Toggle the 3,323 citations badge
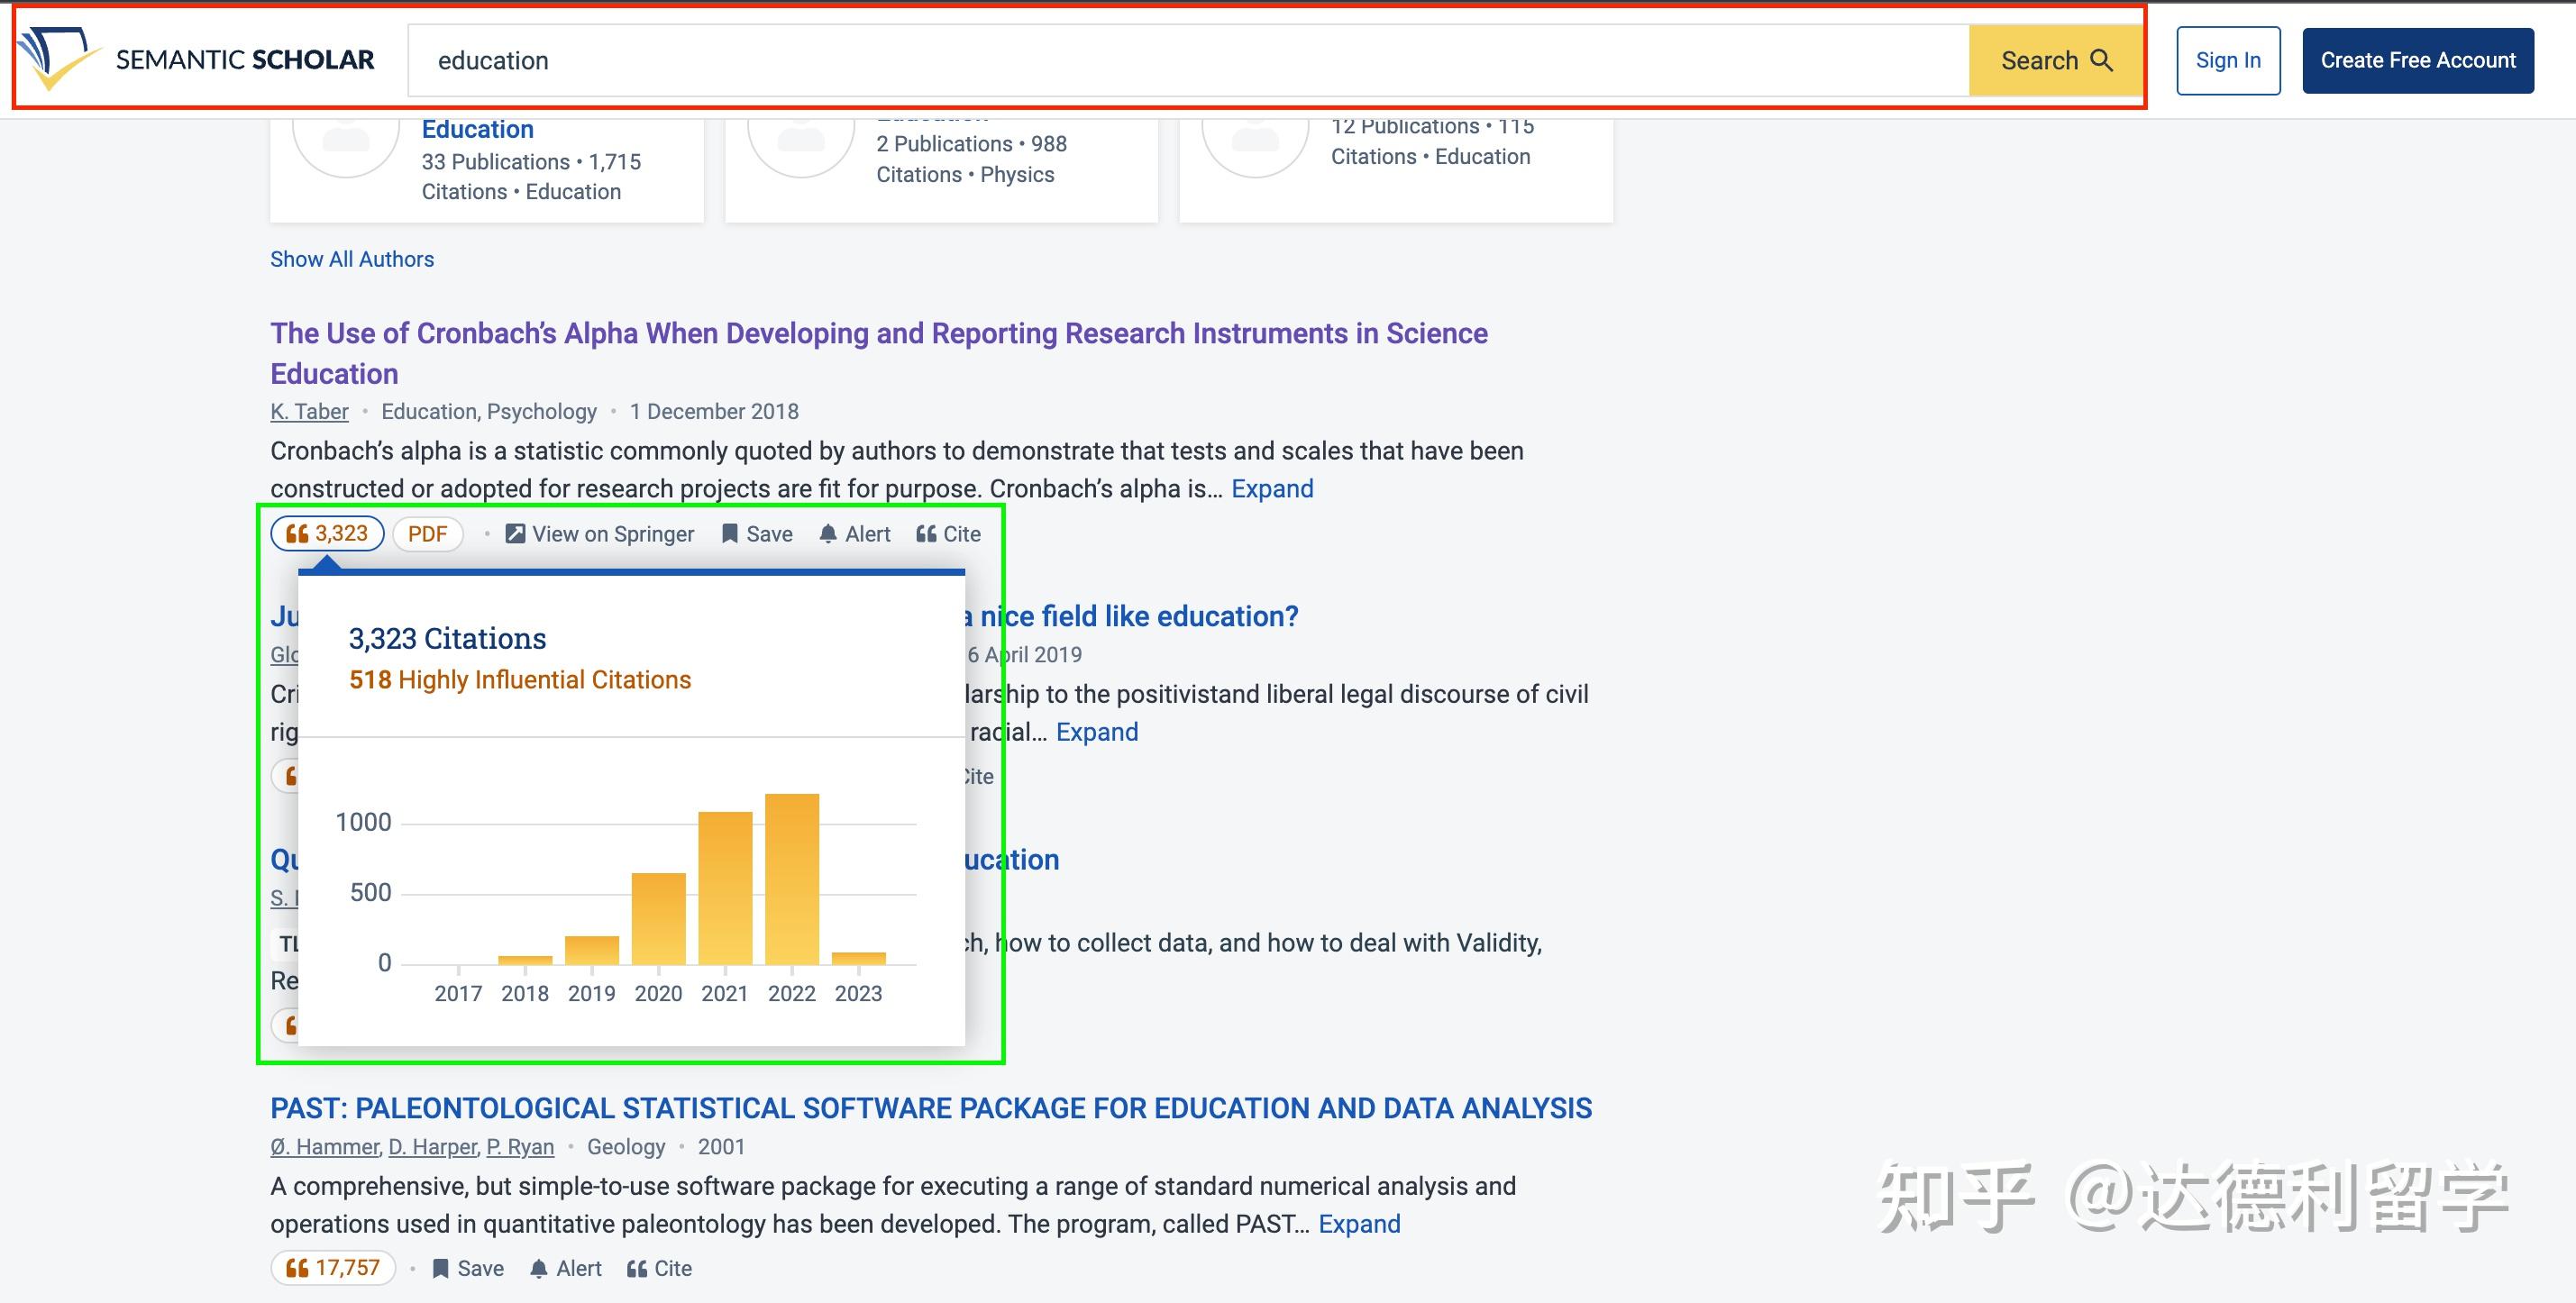 point(327,534)
